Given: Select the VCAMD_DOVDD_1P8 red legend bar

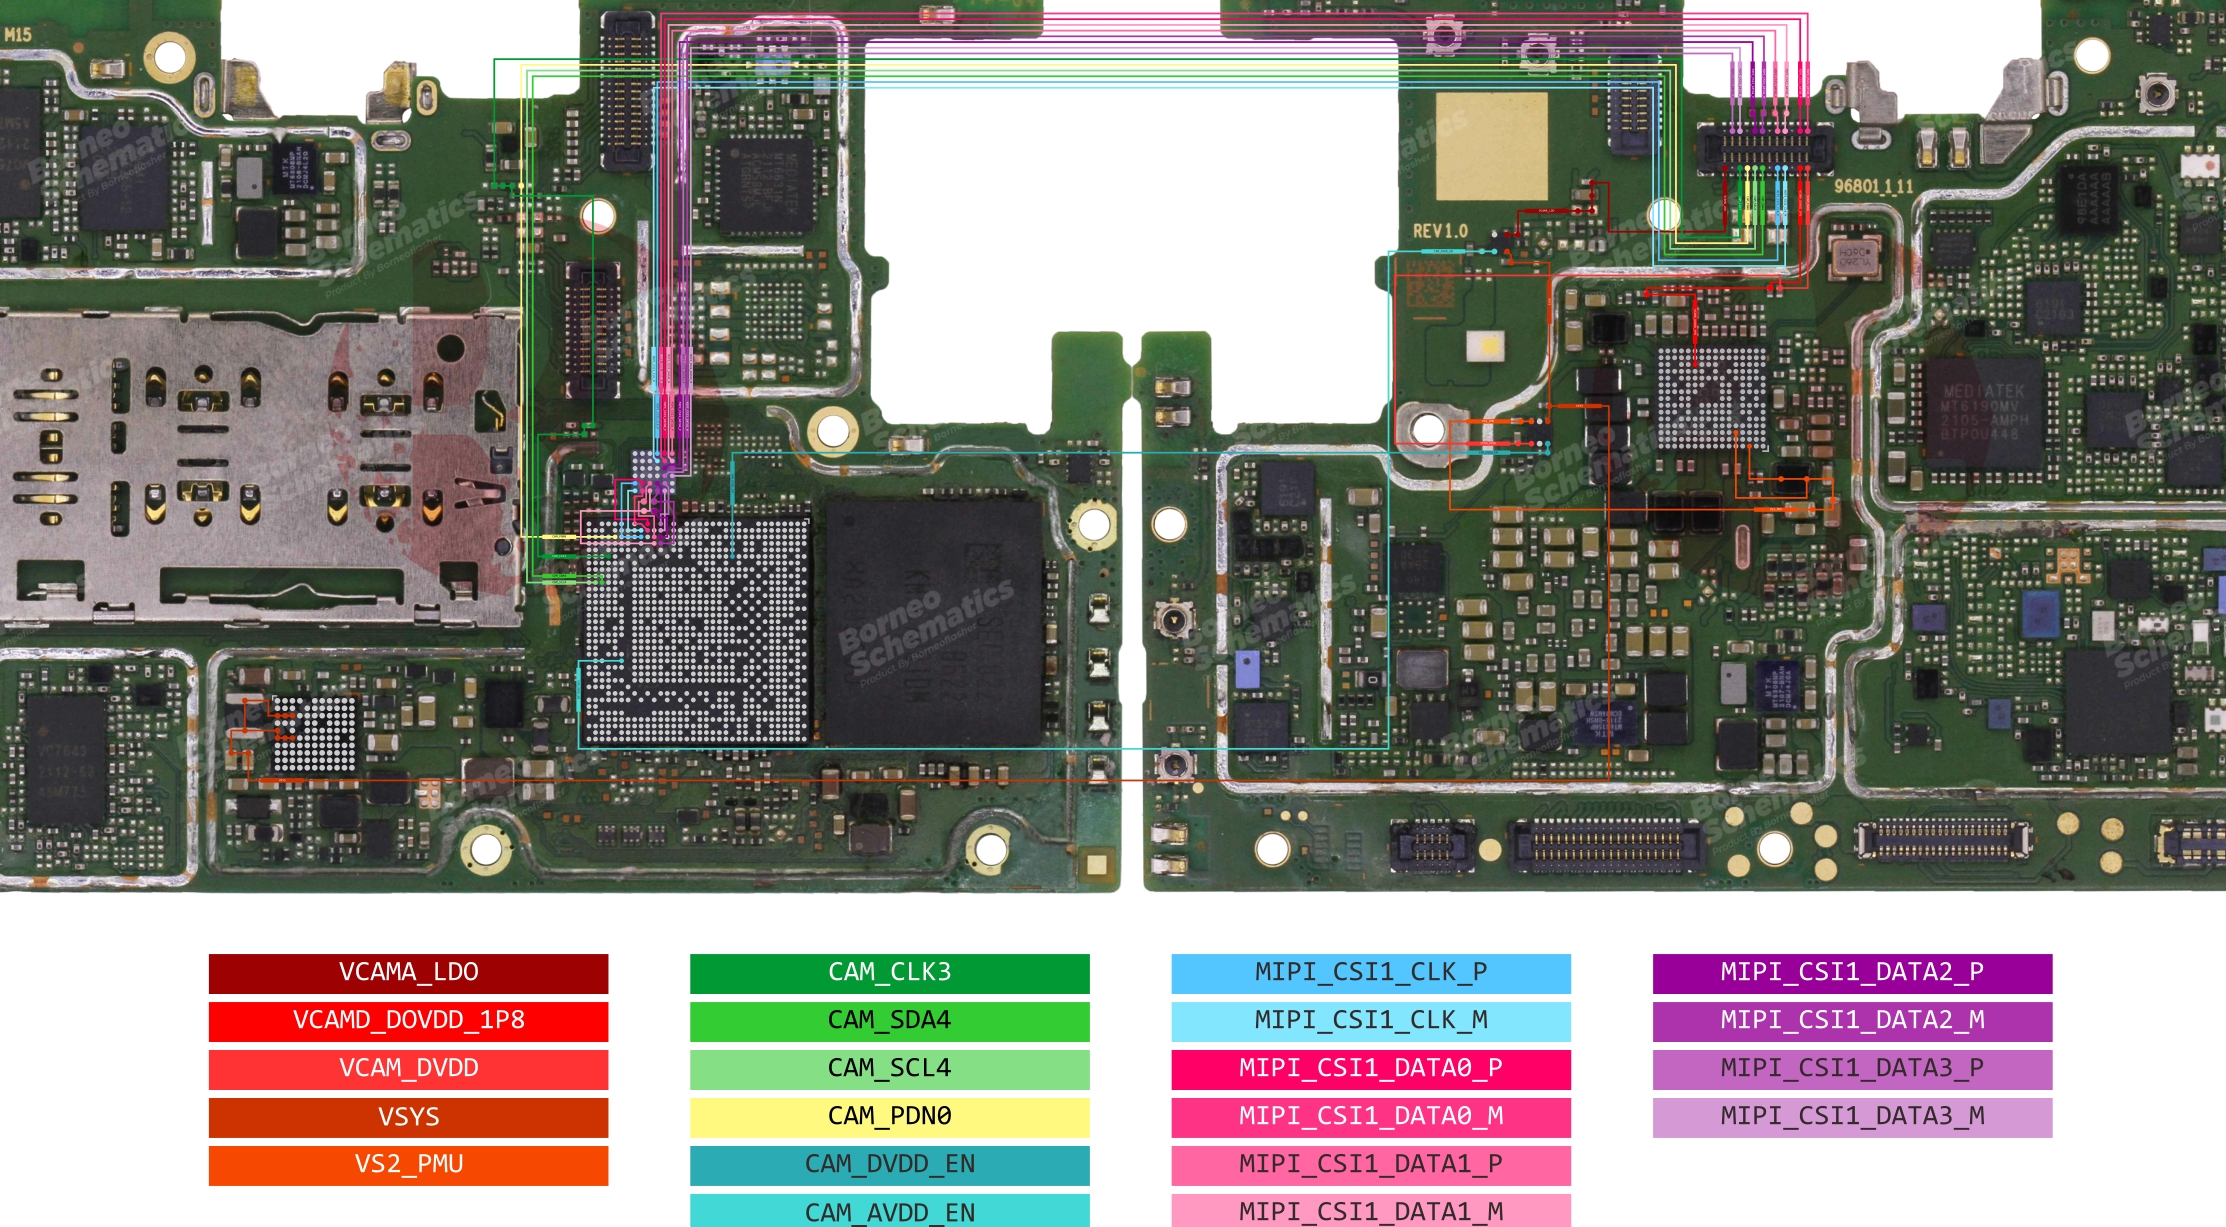Looking at the screenshot, I should pos(408,1021).
